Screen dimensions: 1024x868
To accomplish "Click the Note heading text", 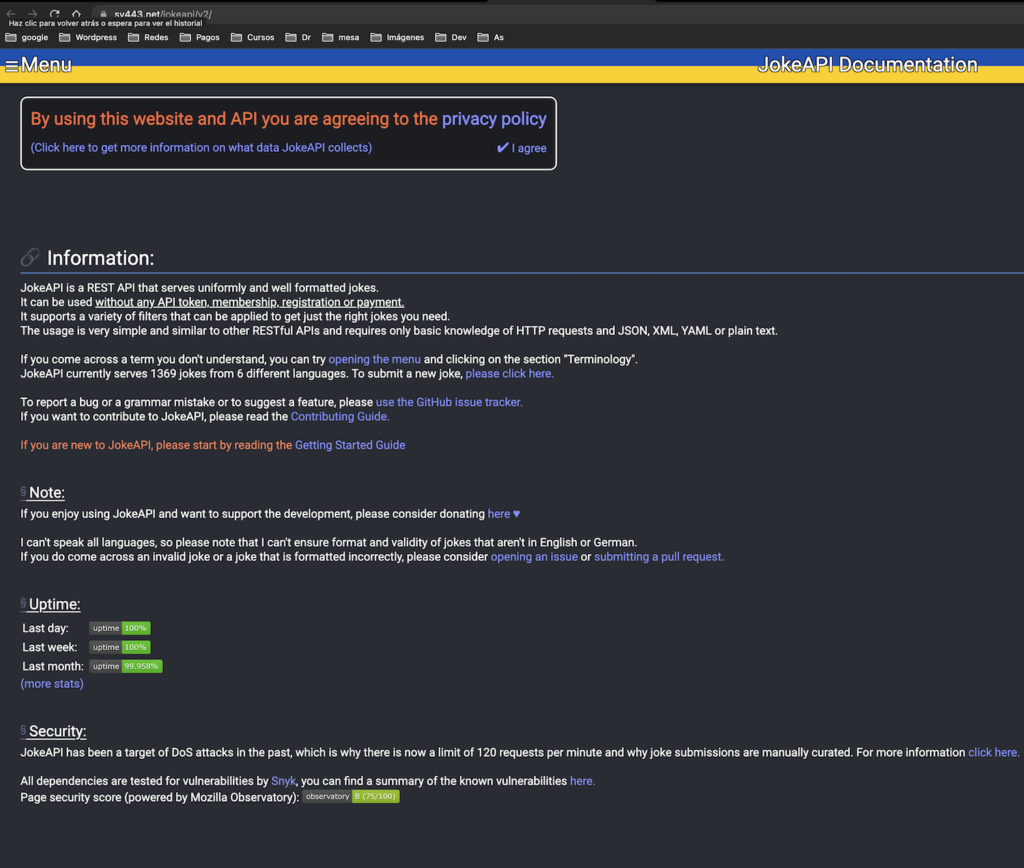I will coord(47,492).
